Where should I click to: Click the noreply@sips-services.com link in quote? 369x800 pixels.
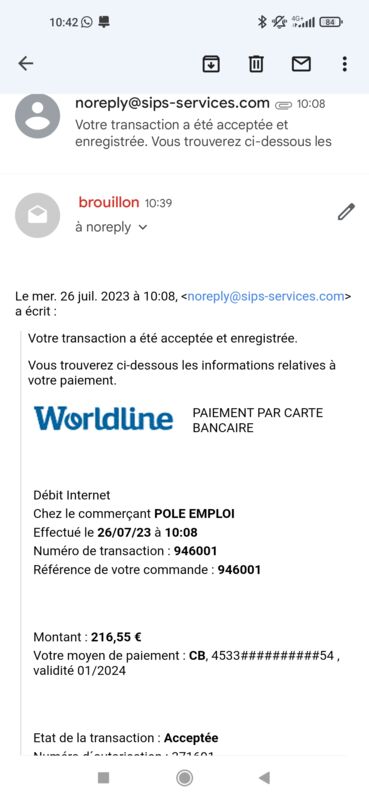[265, 296]
